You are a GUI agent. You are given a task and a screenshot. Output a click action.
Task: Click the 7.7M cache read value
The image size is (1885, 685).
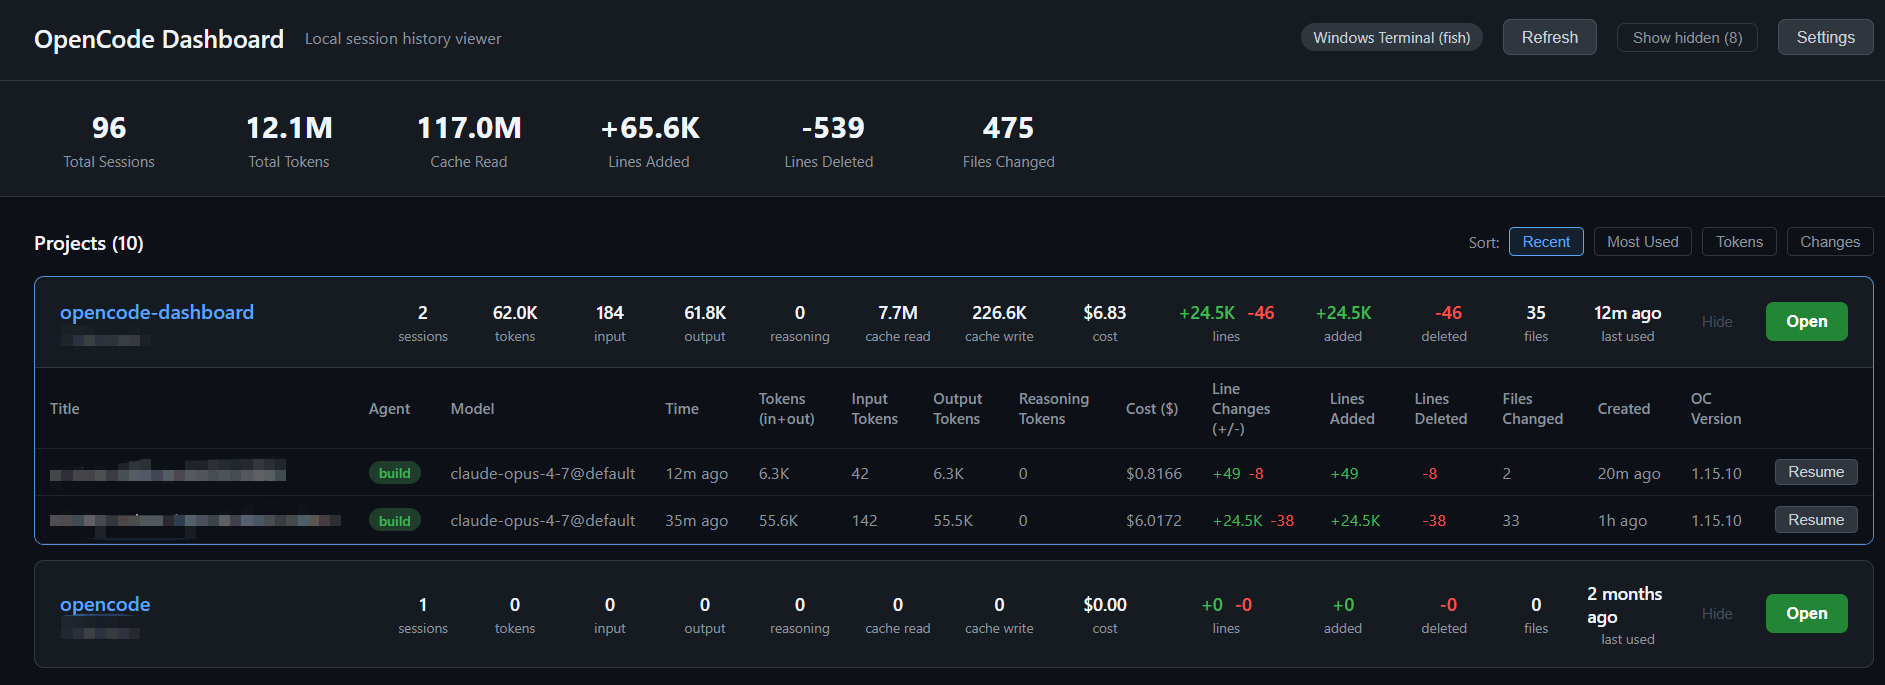897,313
